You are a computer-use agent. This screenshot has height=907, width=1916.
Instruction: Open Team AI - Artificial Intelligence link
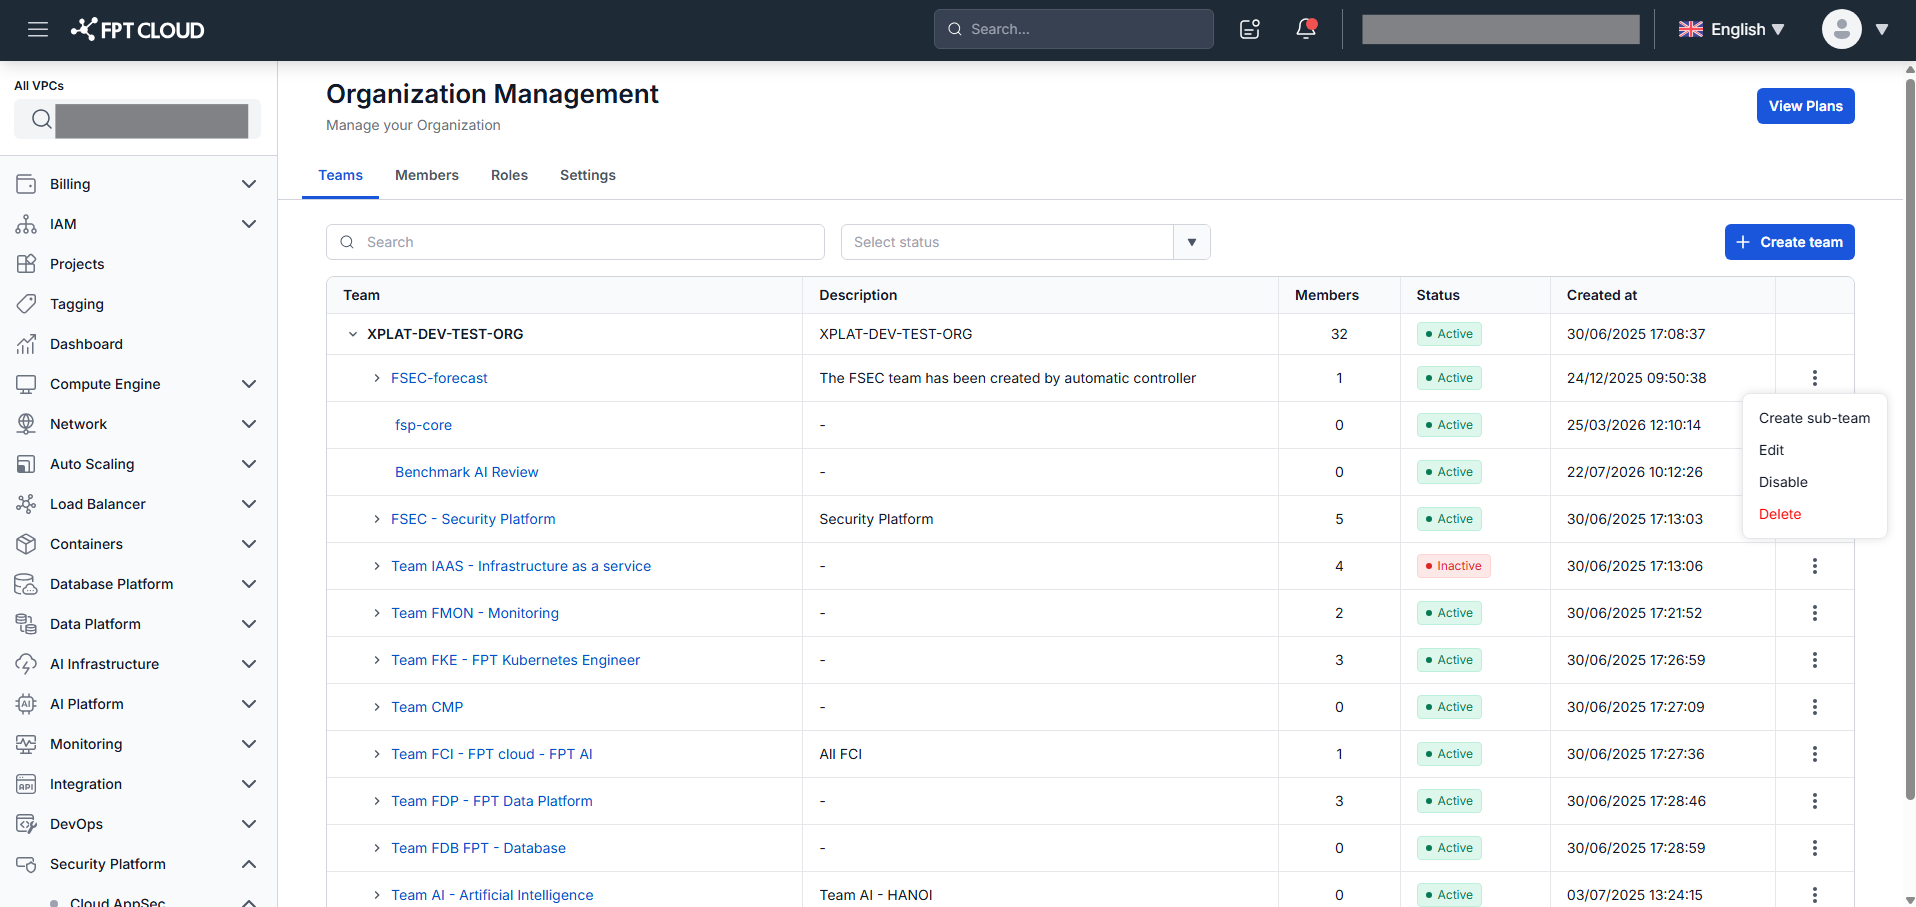[x=492, y=895]
